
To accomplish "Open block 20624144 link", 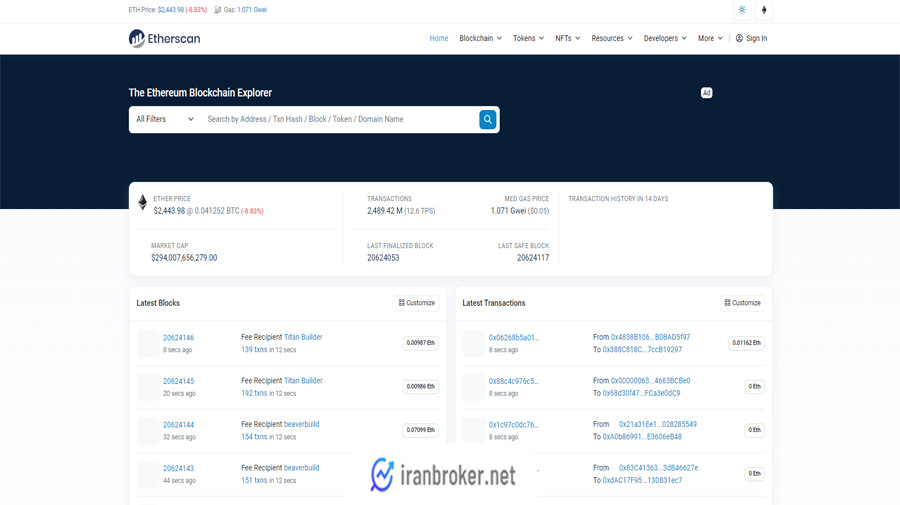I will click(179, 425).
